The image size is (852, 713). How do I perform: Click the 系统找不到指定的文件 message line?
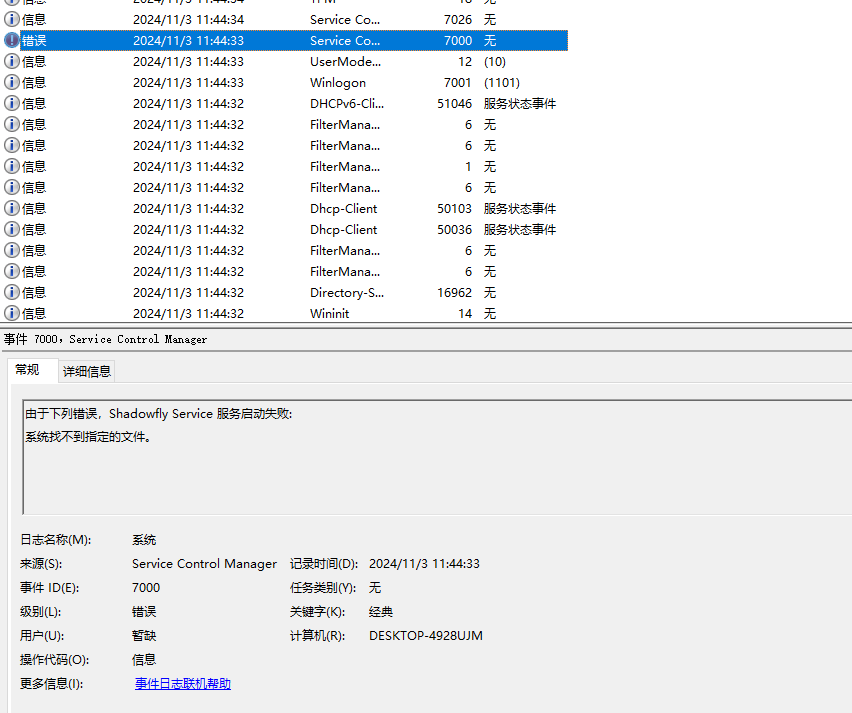point(88,436)
